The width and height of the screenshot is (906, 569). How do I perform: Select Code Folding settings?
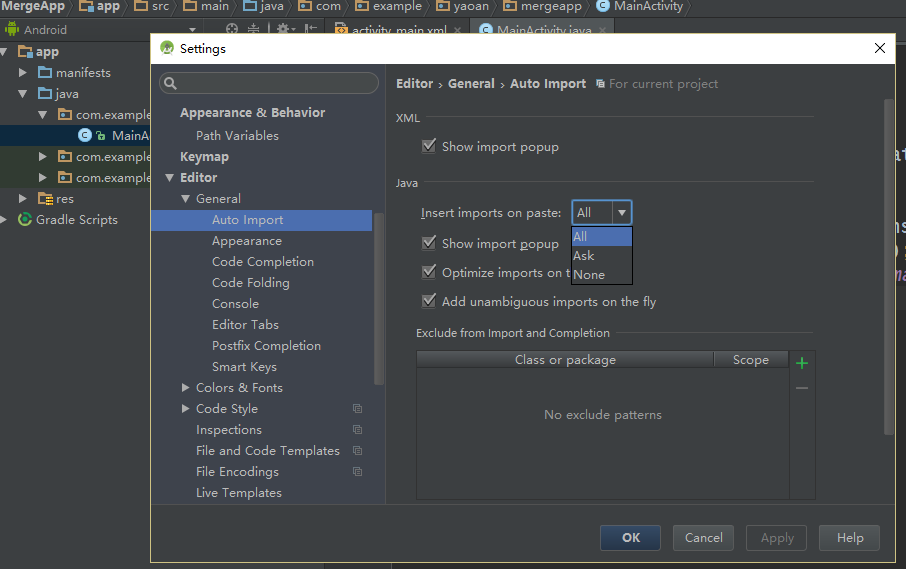(x=251, y=282)
